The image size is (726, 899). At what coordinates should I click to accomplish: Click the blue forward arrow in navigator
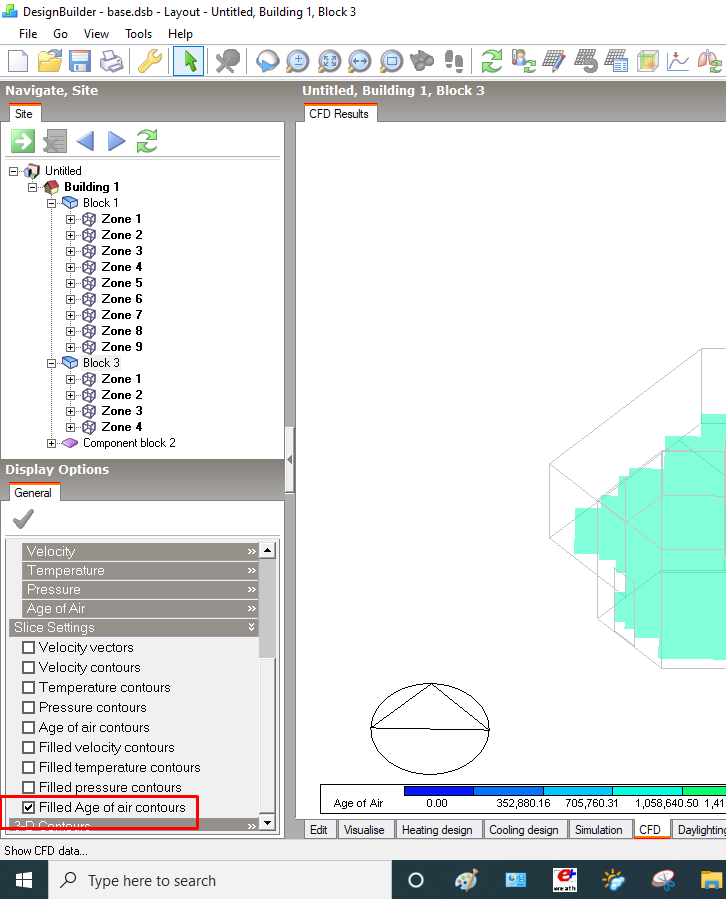click(116, 141)
